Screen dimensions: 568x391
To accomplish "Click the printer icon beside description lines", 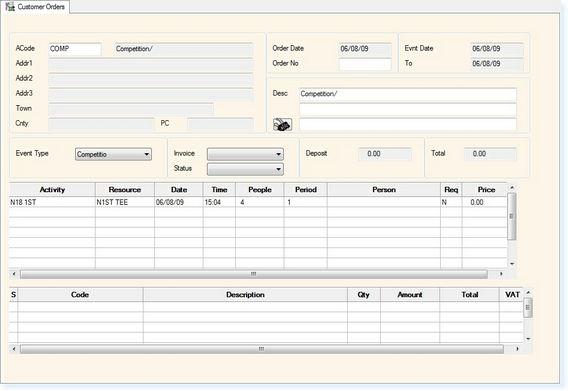I will pos(282,125).
